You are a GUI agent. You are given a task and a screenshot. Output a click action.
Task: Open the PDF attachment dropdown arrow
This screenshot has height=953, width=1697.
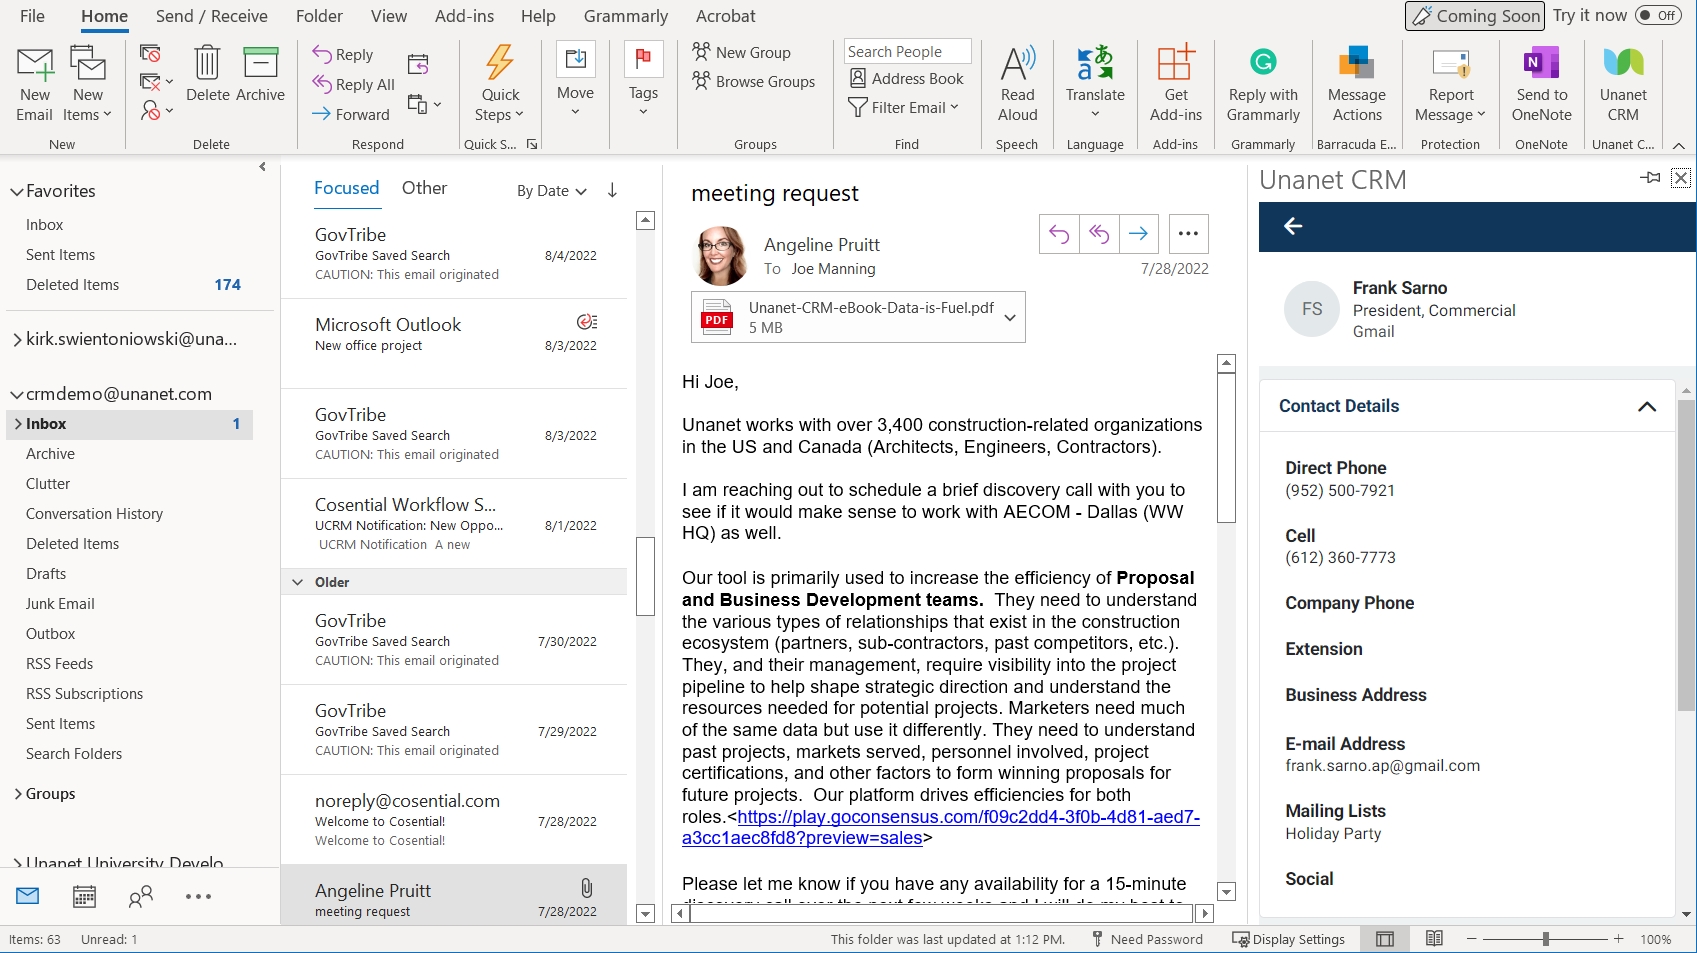click(x=1010, y=318)
